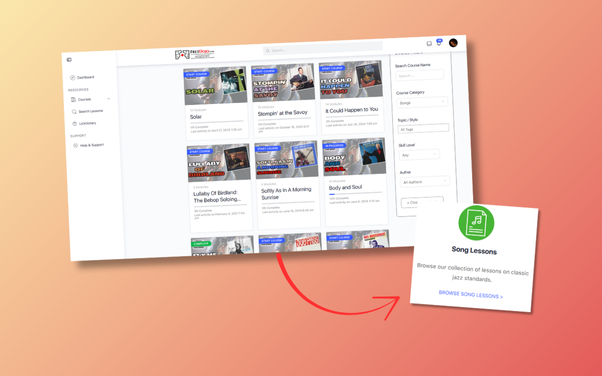602x376 pixels.
Task: Open the user profile avatar
Action: pos(453,42)
